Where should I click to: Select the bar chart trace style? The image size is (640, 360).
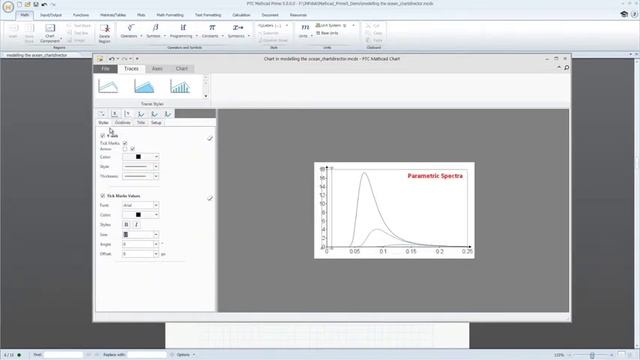180,86
